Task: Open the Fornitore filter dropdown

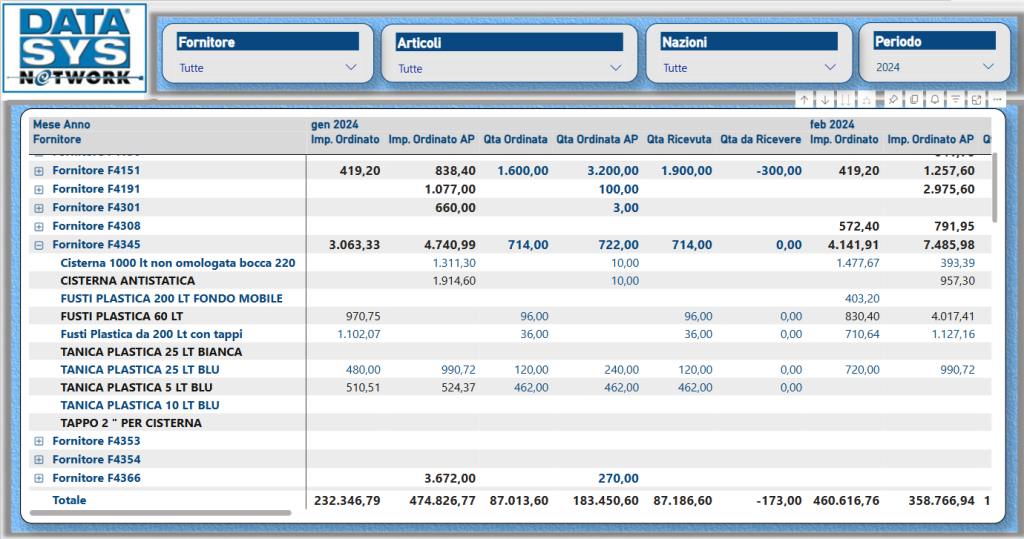Action: (x=350, y=67)
